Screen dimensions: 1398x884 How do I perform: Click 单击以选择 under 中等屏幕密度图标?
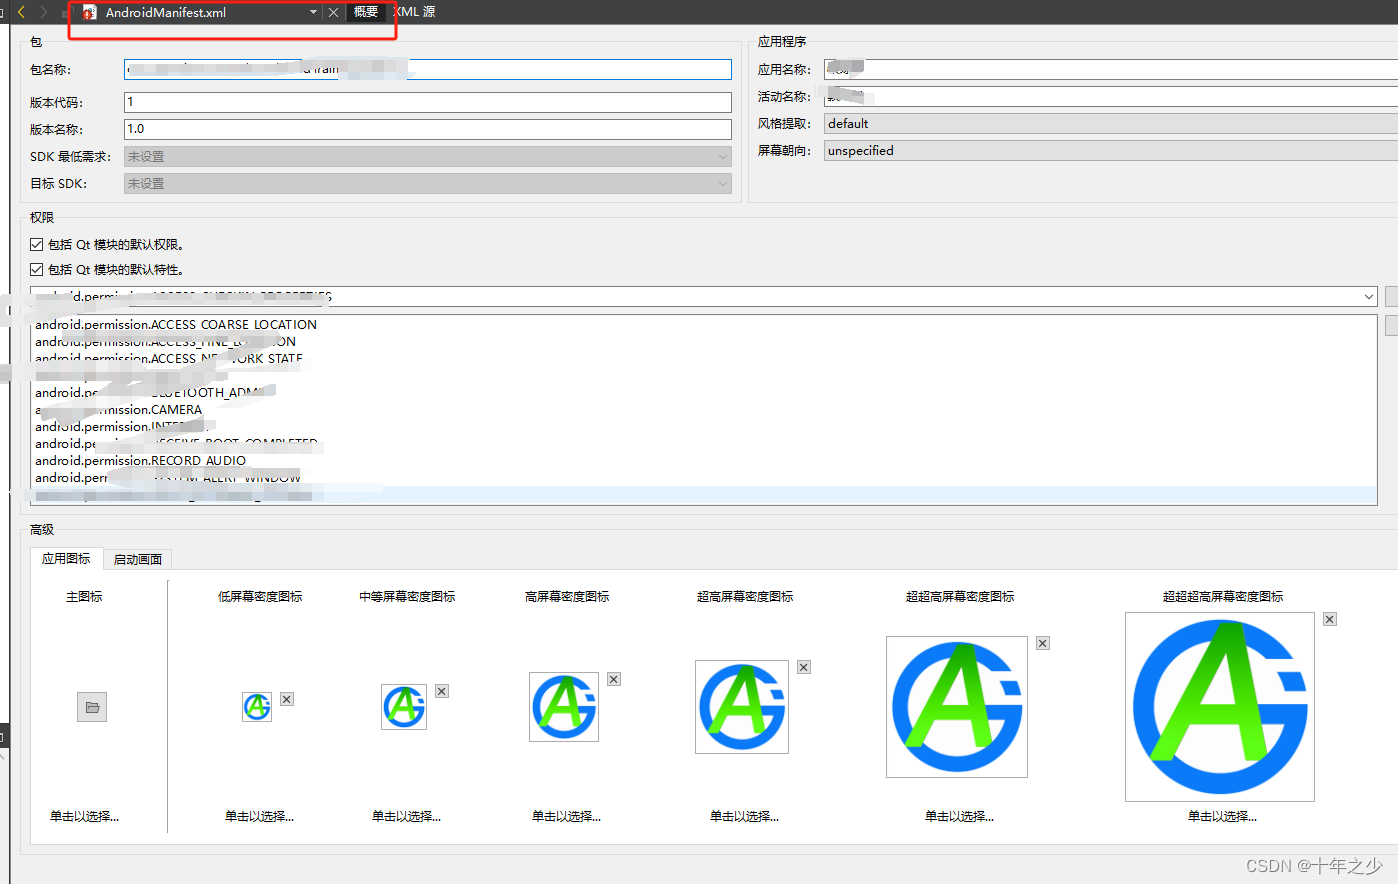406,816
